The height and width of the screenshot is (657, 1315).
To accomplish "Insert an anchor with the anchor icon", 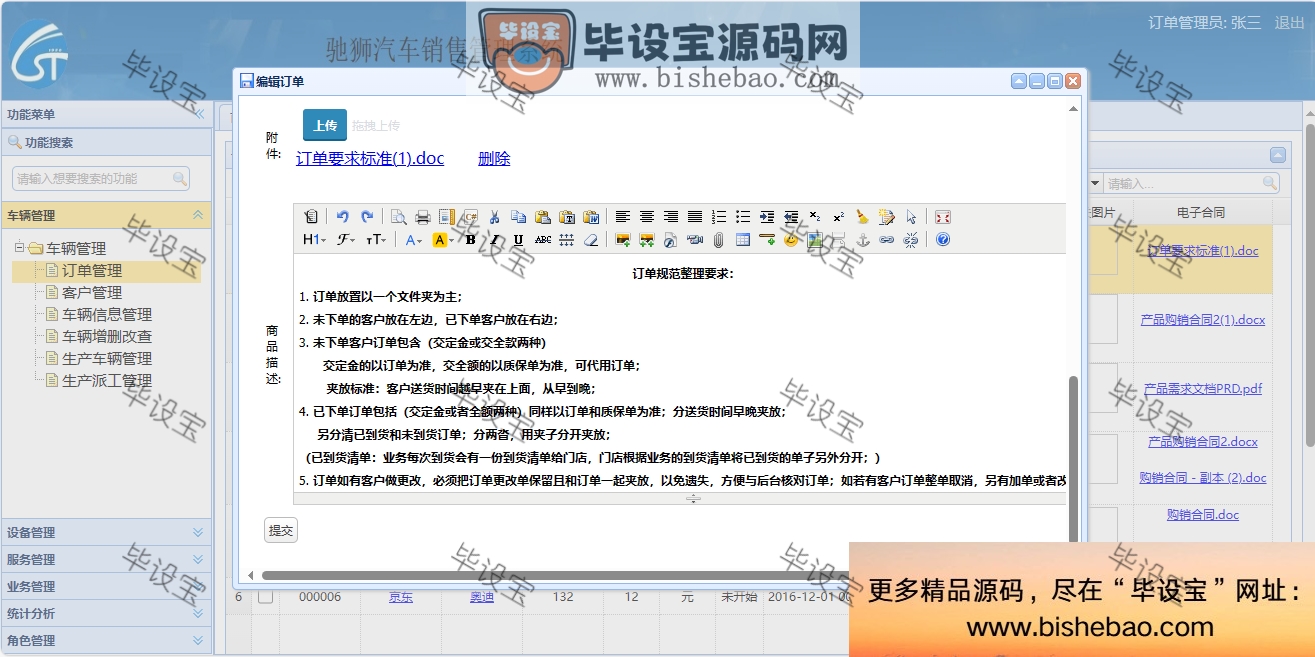I will click(863, 240).
